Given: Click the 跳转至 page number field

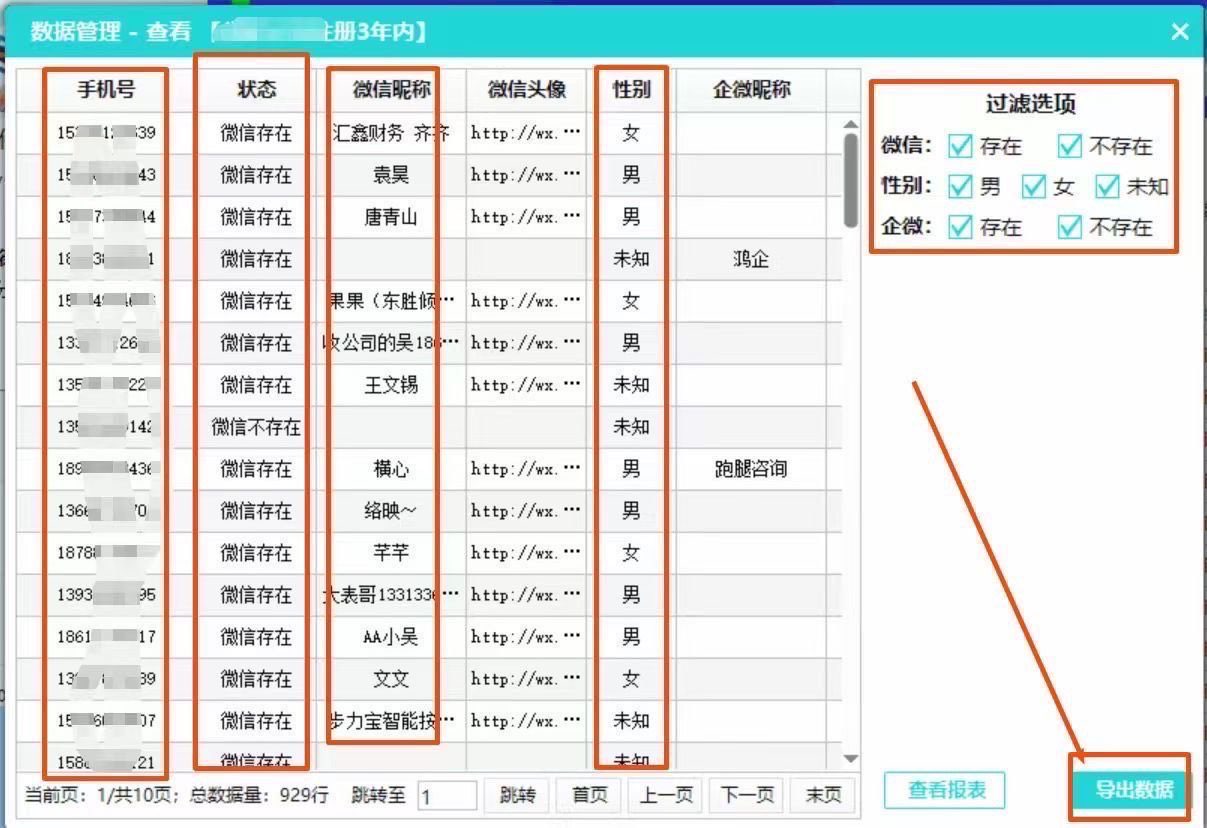Looking at the screenshot, I should [446, 796].
